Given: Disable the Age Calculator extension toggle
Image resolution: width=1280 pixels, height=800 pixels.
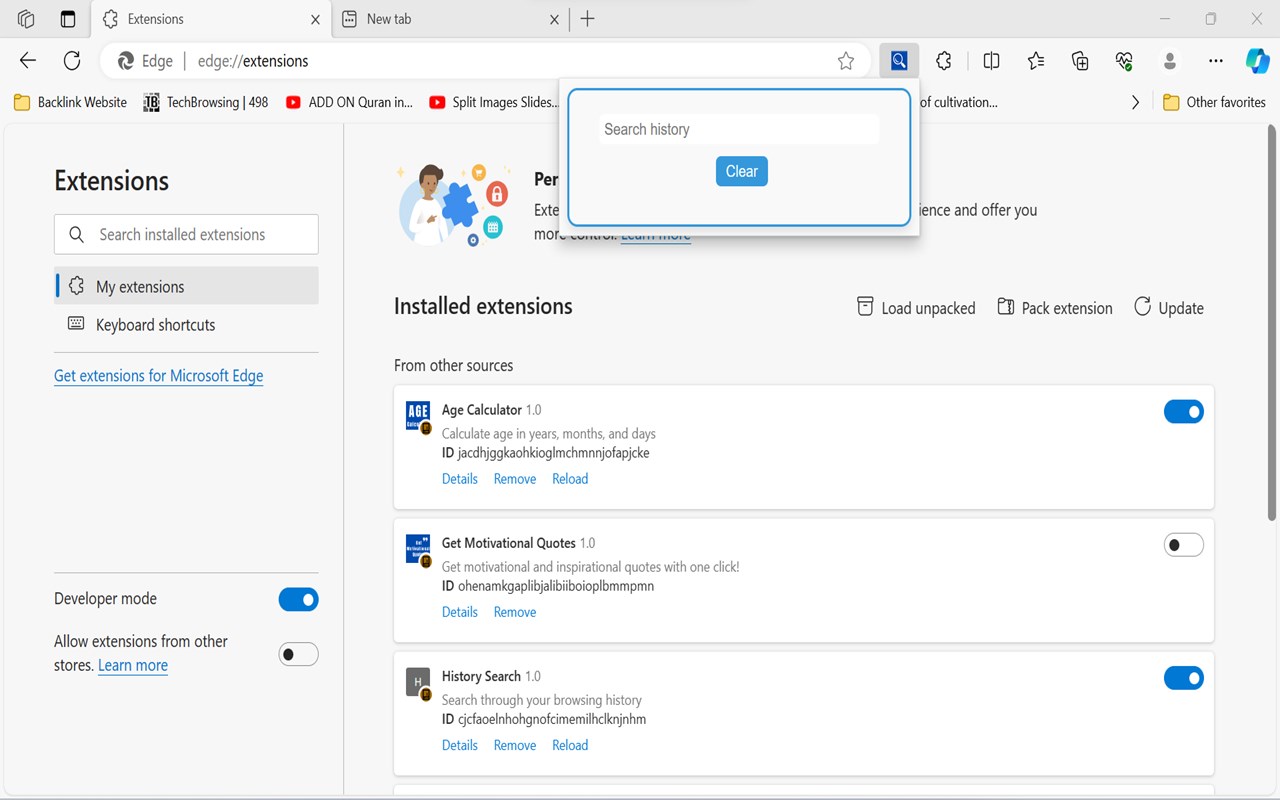Looking at the screenshot, I should tap(1184, 412).
